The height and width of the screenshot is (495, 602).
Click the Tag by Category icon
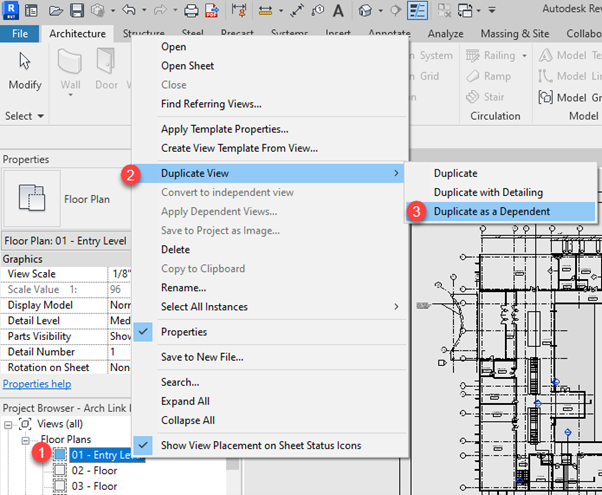[318, 11]
